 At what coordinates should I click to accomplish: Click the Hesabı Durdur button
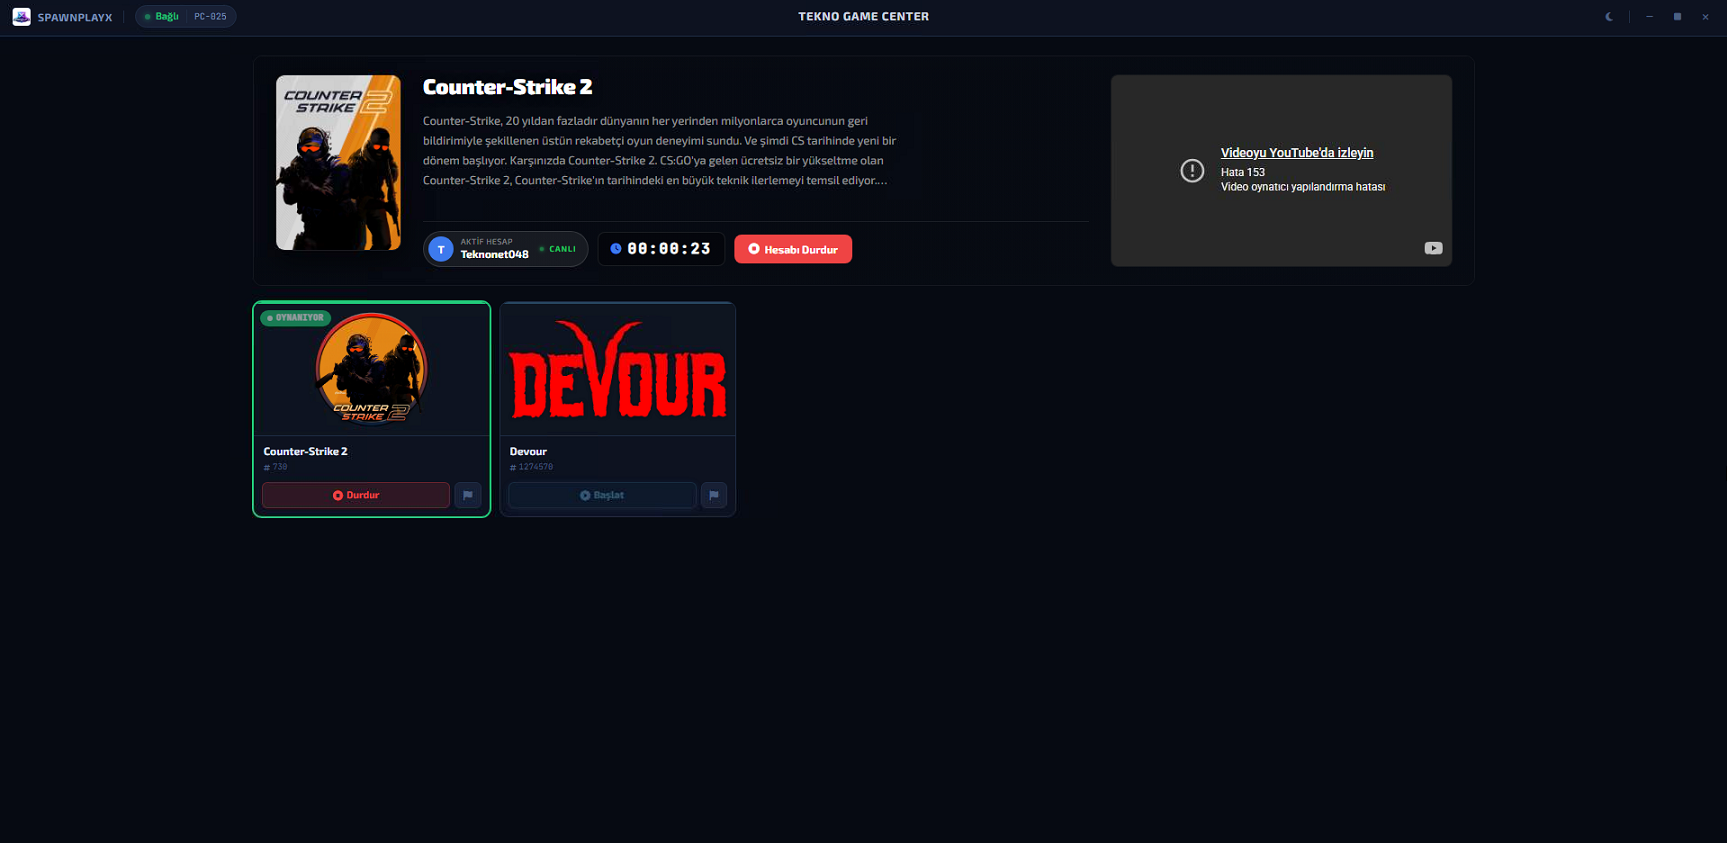tap(793, 249)
